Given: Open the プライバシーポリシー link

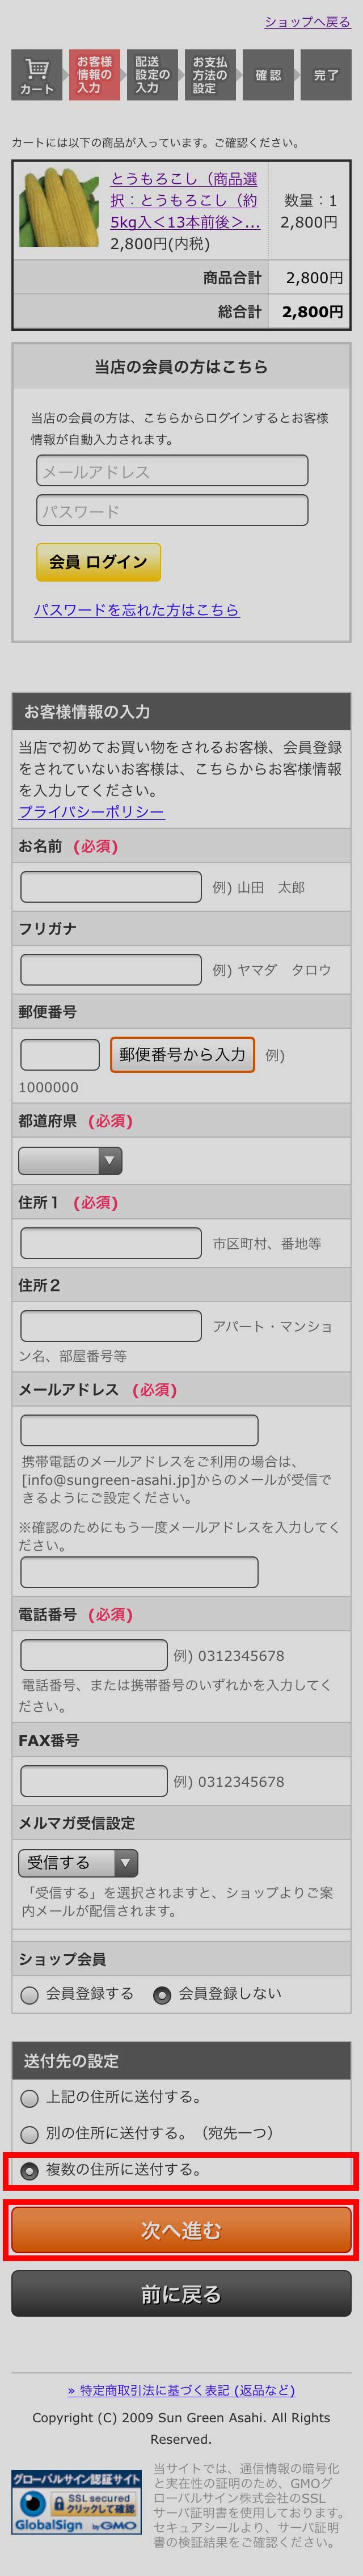Looking at the screenshot, I should (x=91, y=811).
